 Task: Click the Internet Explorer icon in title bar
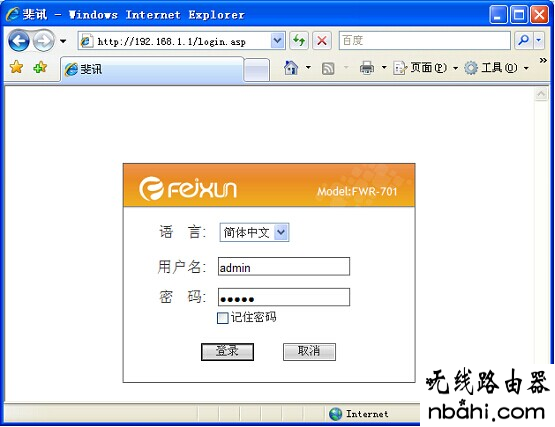[13, 14]
